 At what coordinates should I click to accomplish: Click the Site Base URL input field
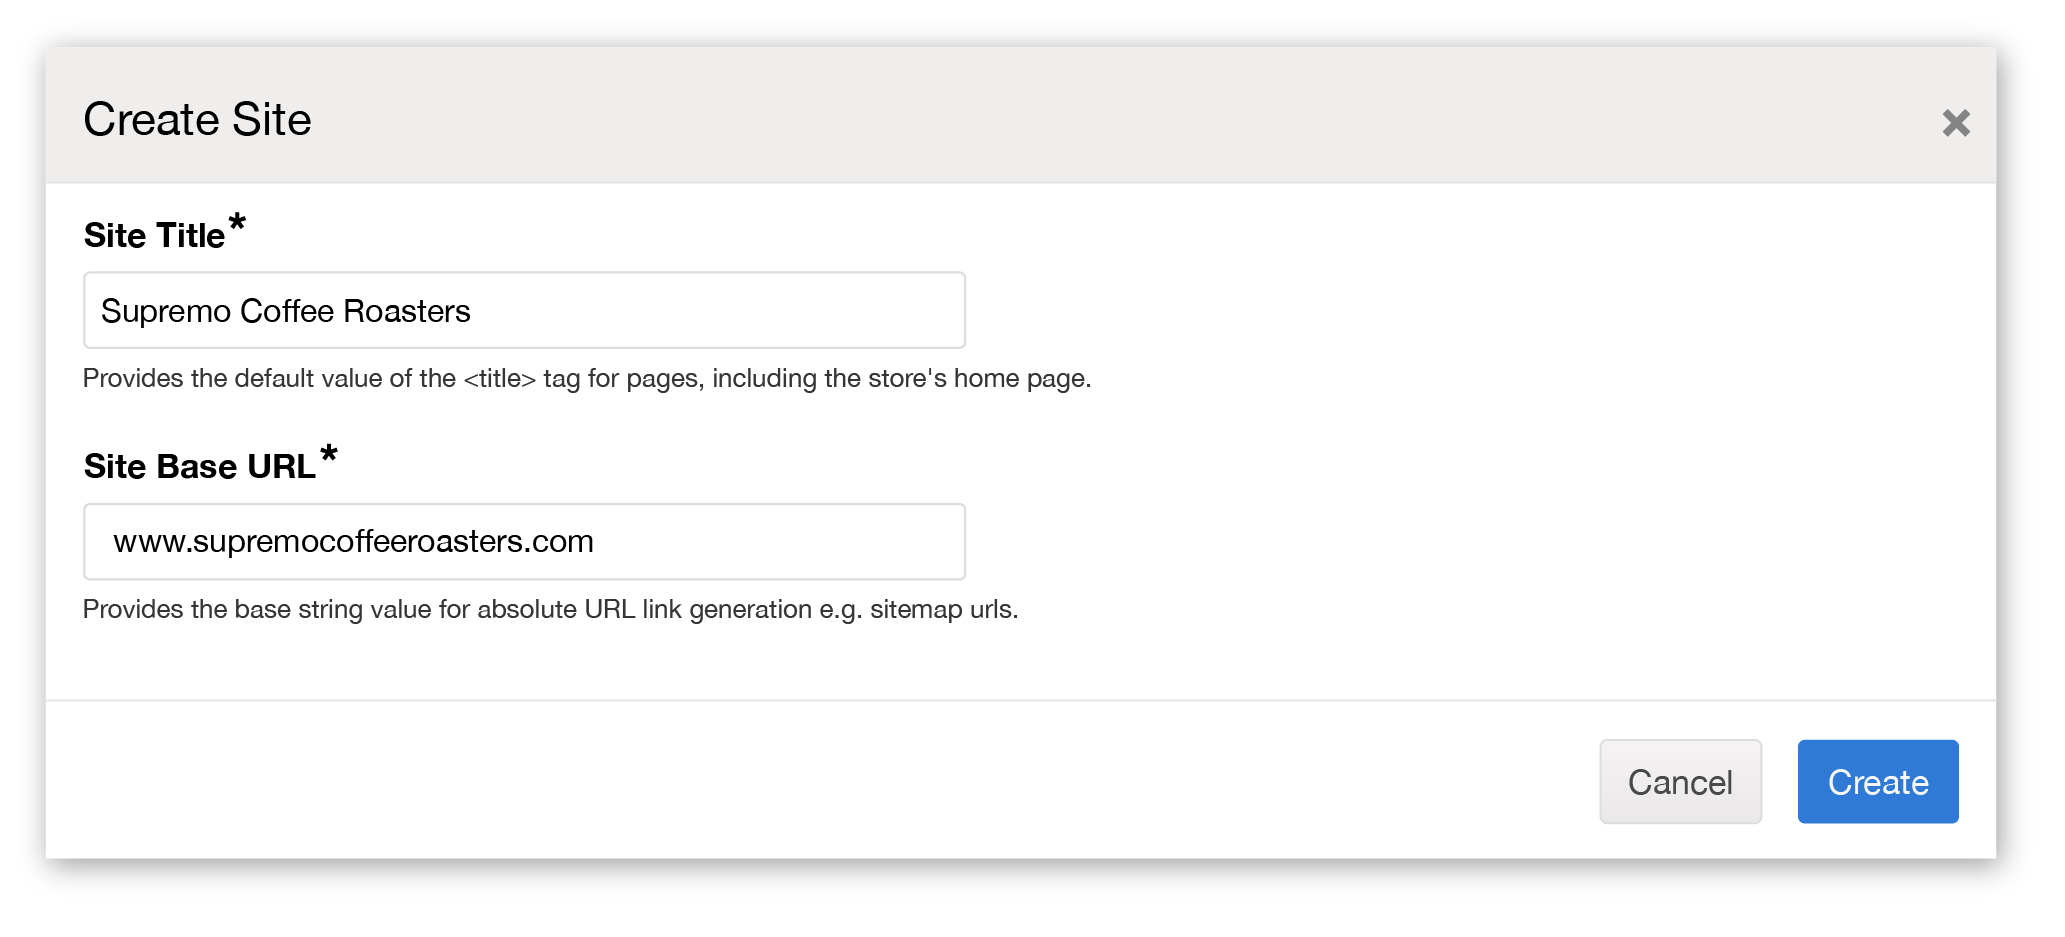click(x=523, y=541)
